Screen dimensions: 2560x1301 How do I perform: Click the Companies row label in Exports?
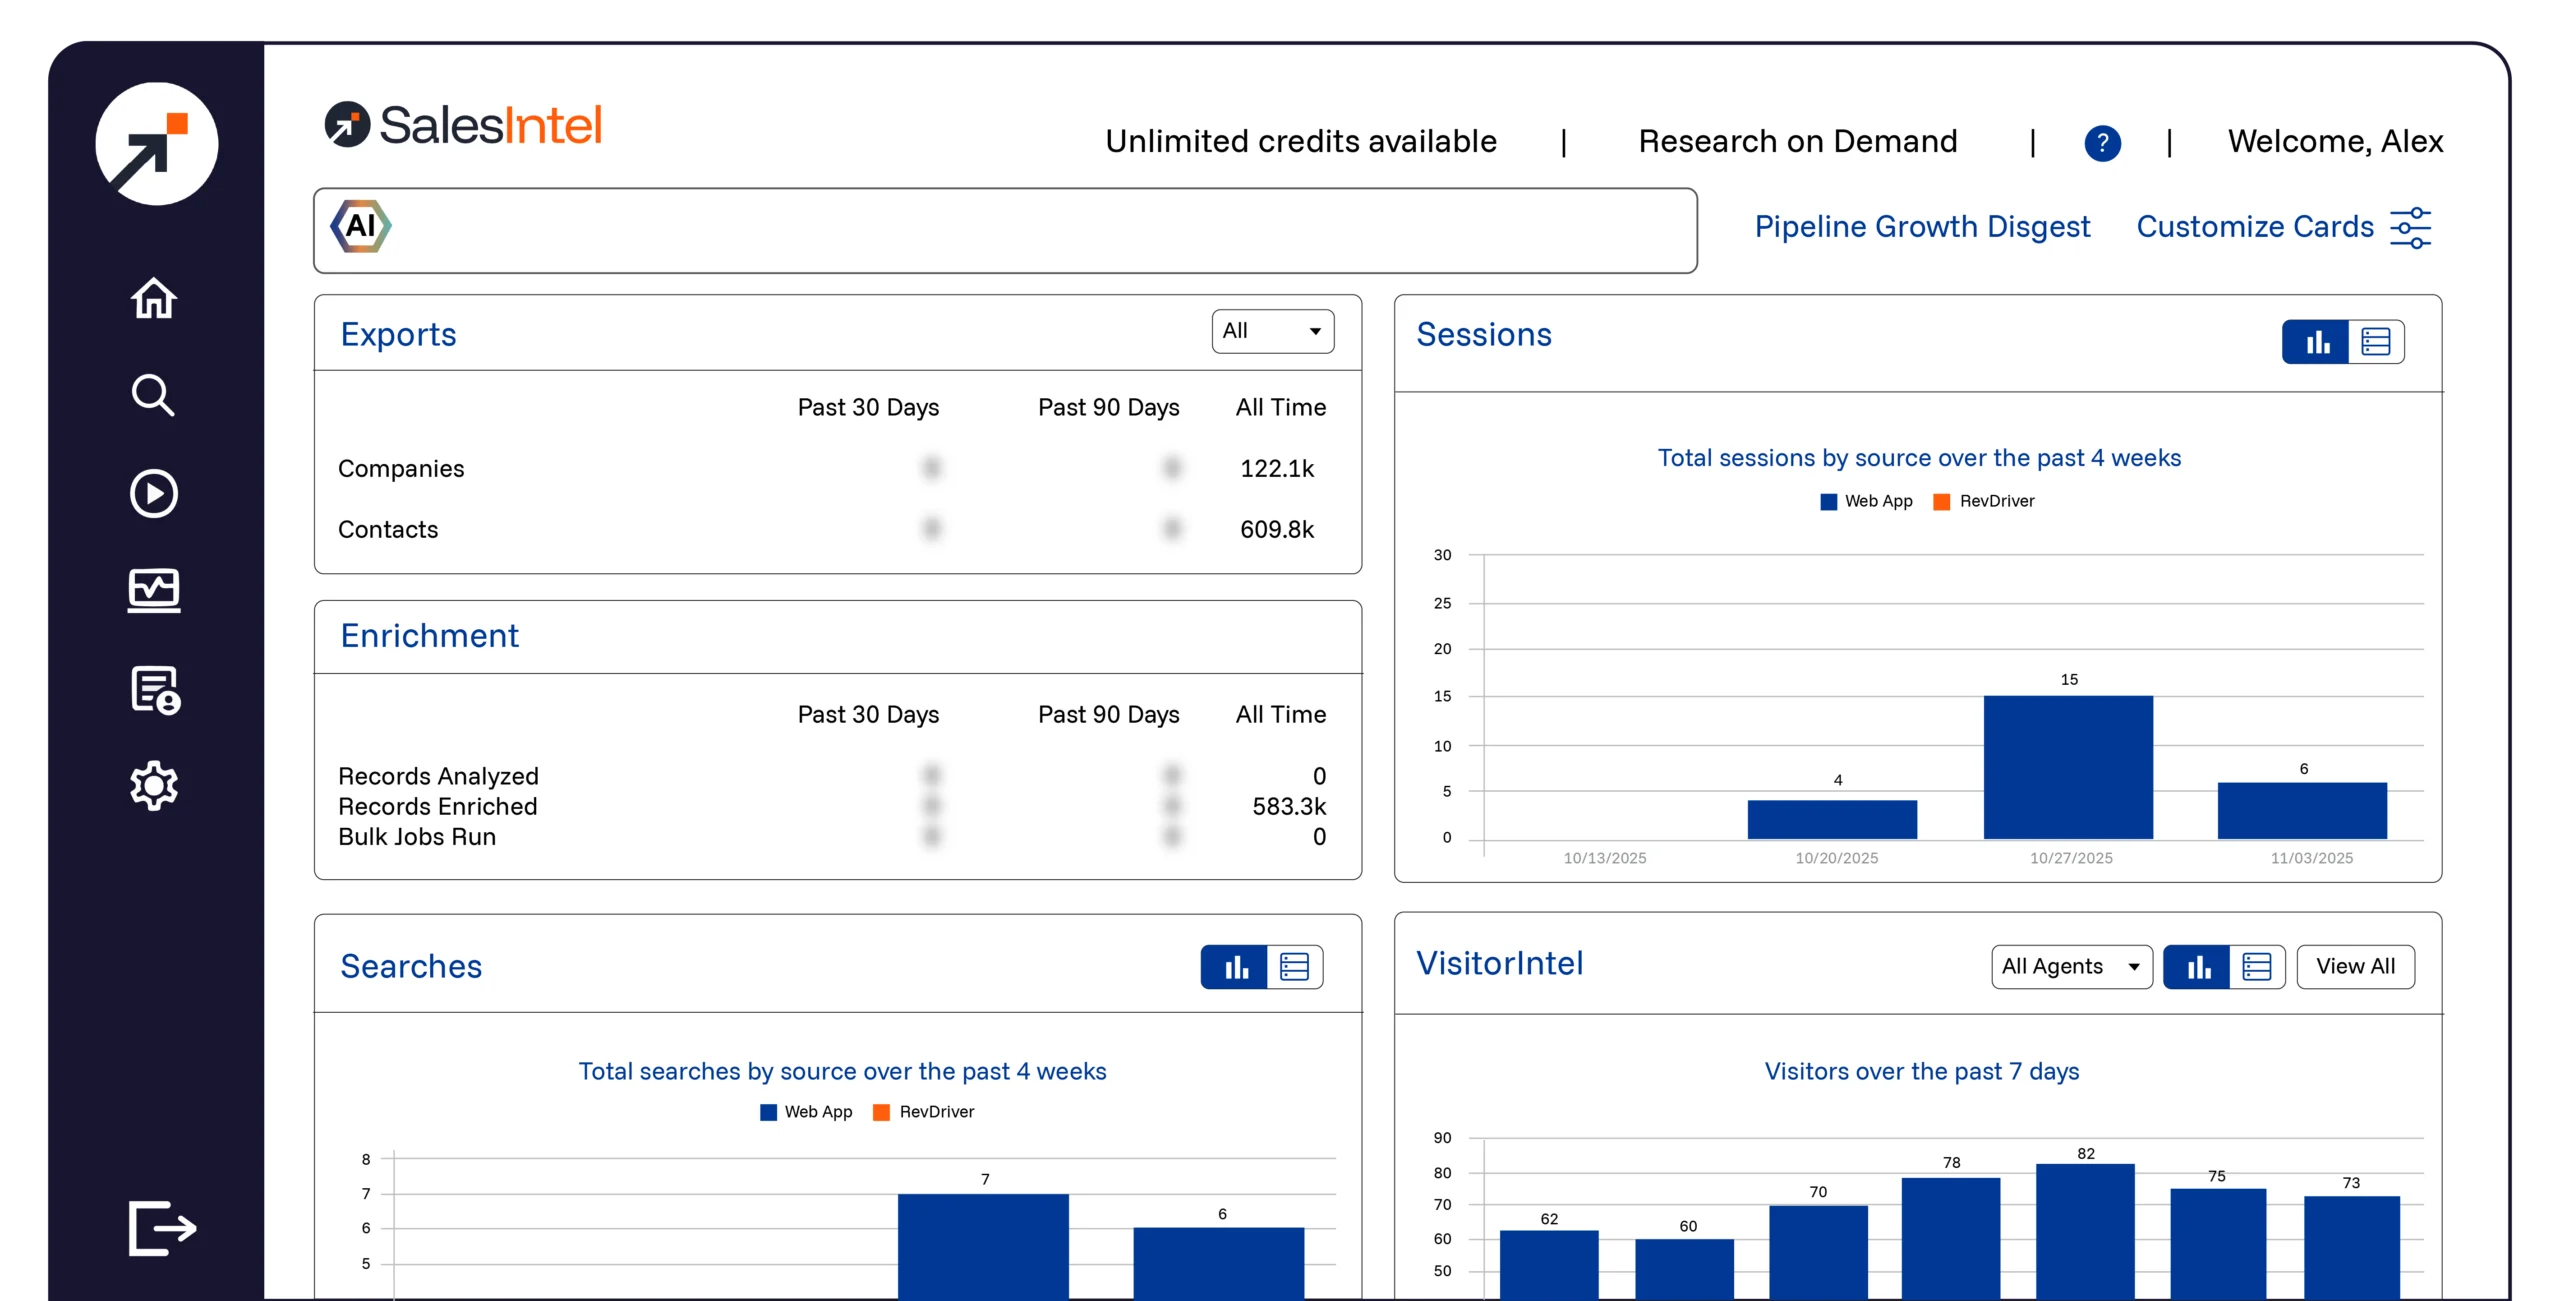point(401,469)
